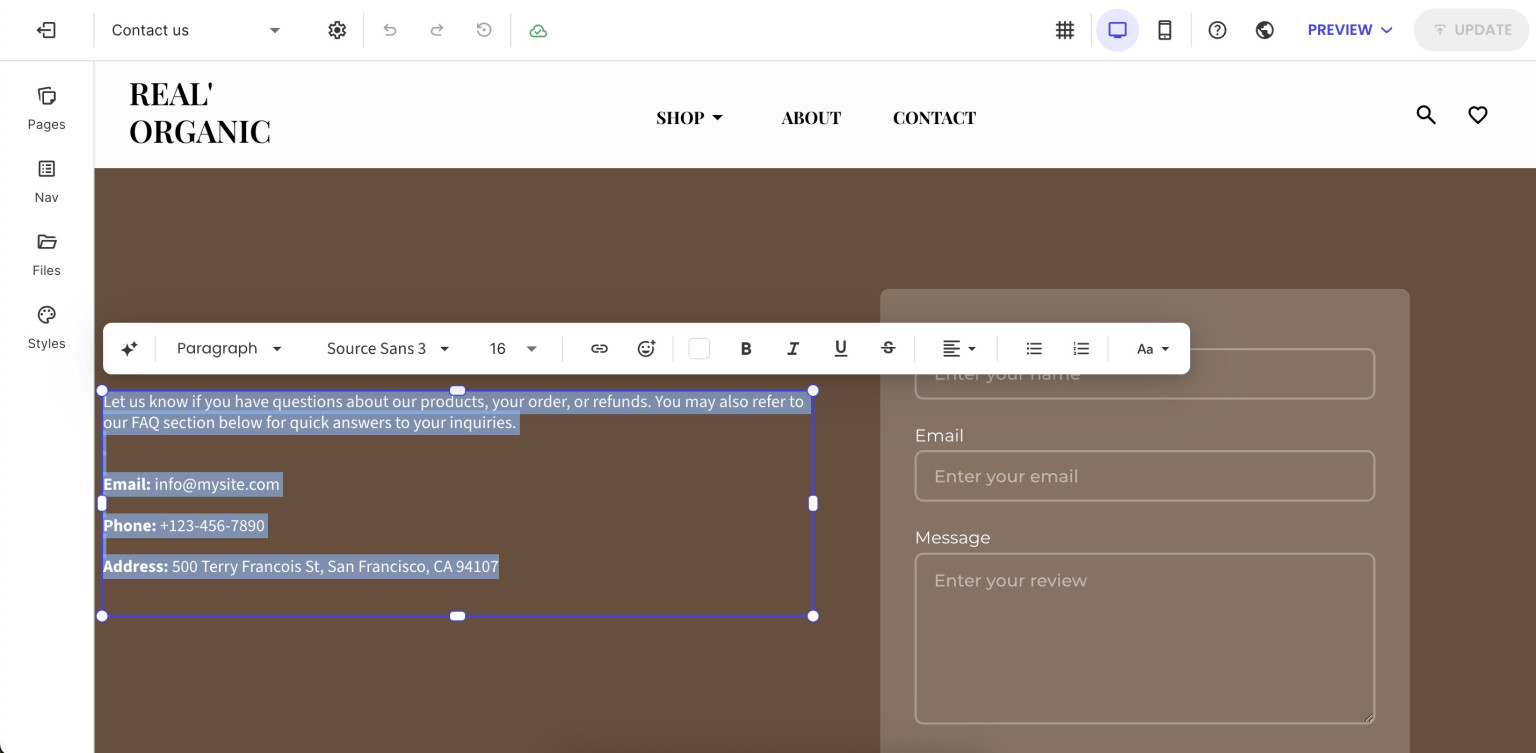
Task: Open the PREVIEW dropdown
Action: (1350, 30)
